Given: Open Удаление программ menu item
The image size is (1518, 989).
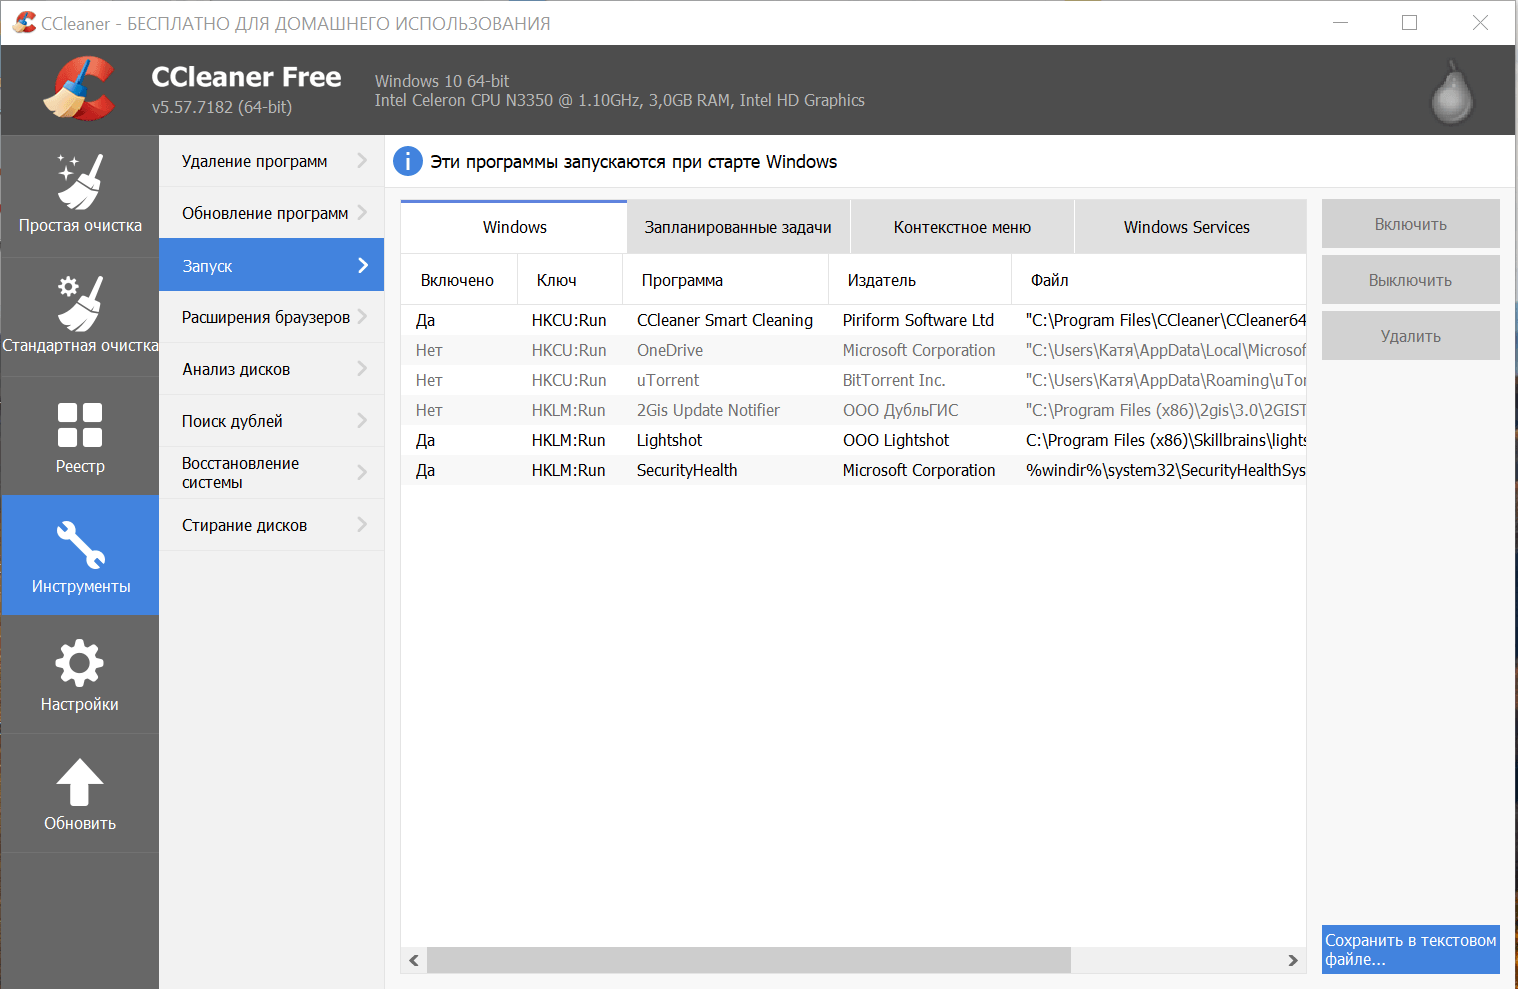Looking at the screenshot, I should coord(271,161).
